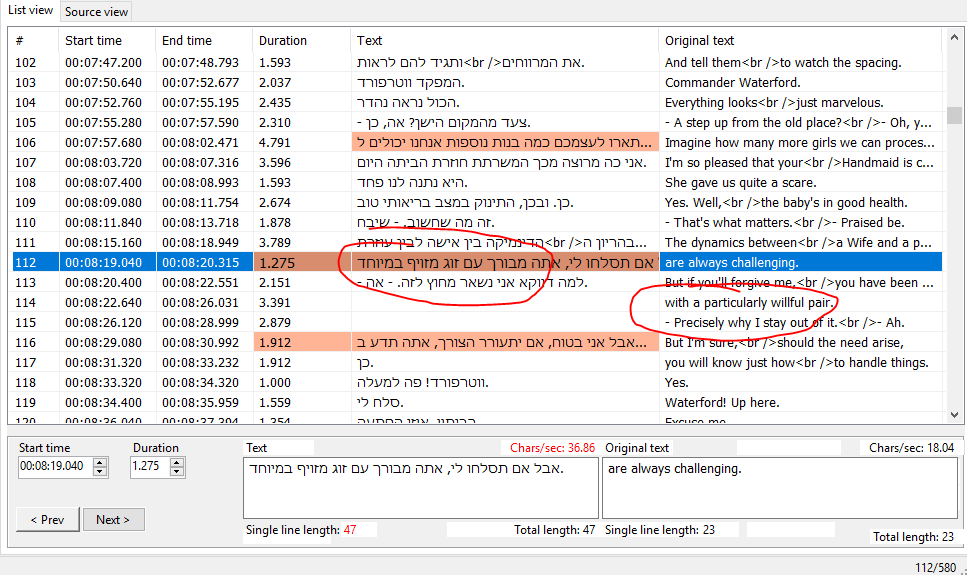The height and width of the screenshot is (575, 967).
Task: Click inside the Hebrew Text edit box
Action: (x=421, y=487)
